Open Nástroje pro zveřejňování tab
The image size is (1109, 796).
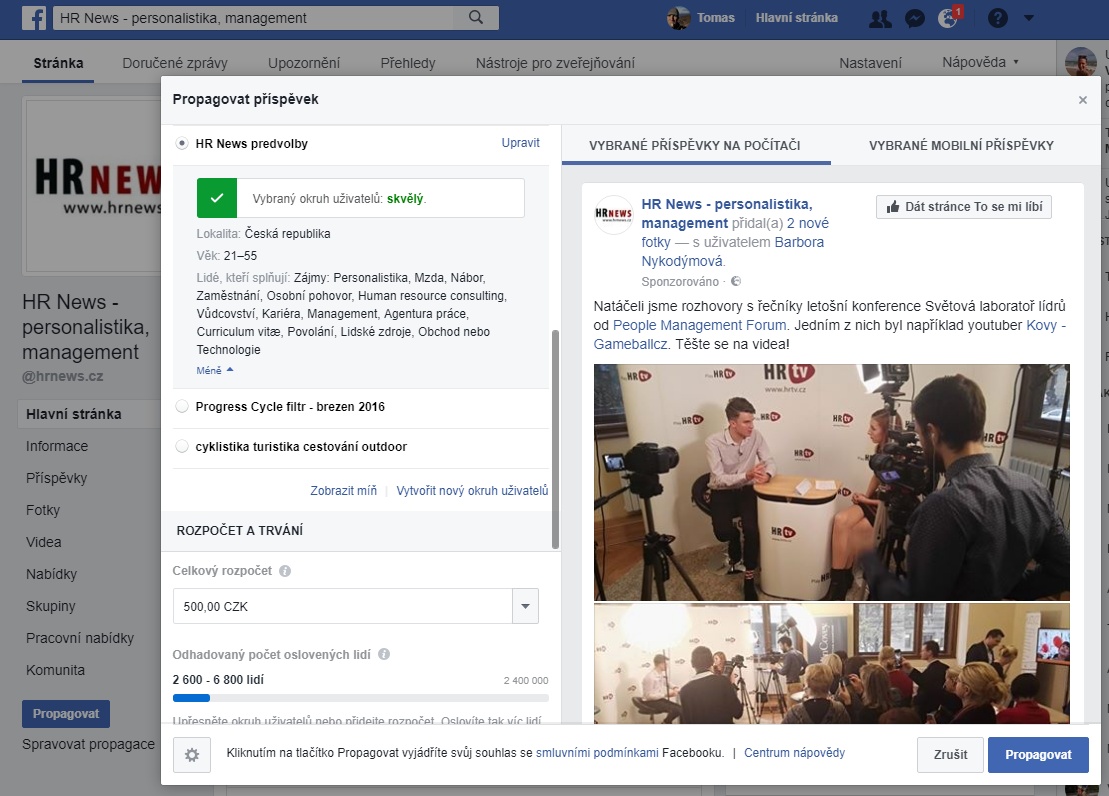tap(555, 63)
